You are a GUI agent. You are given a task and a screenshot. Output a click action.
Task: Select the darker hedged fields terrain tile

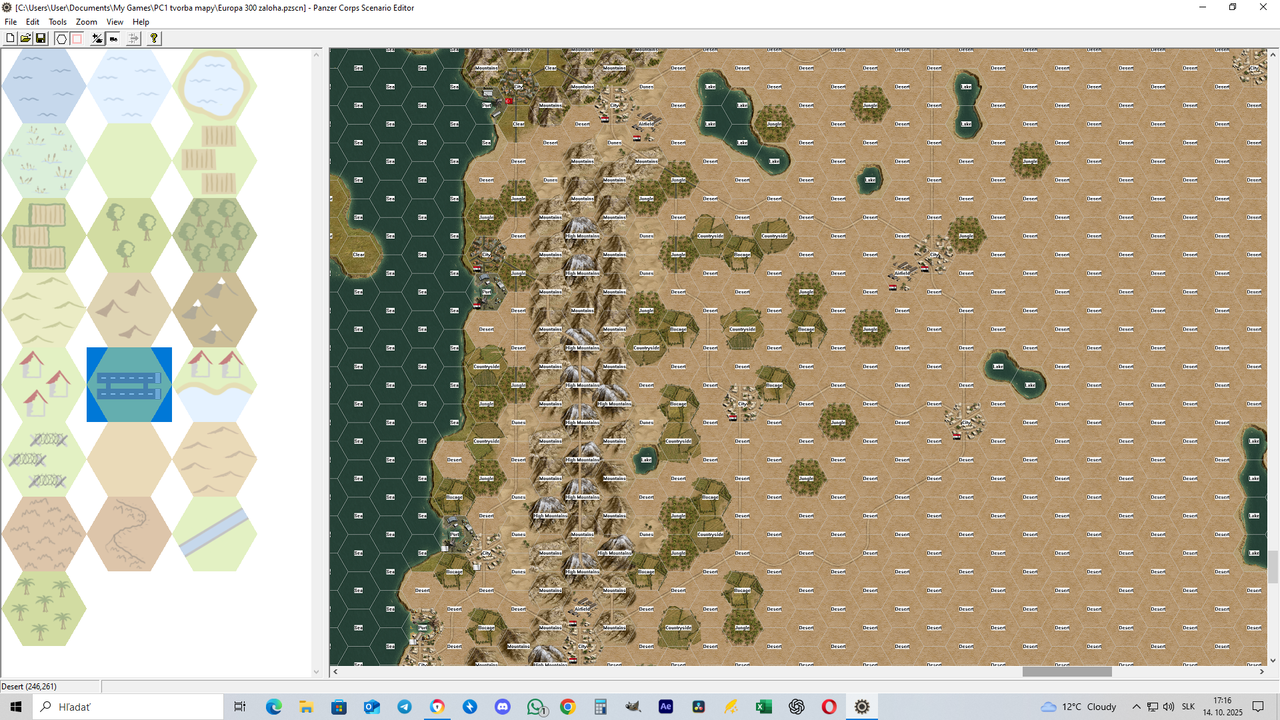click(44, 235)
